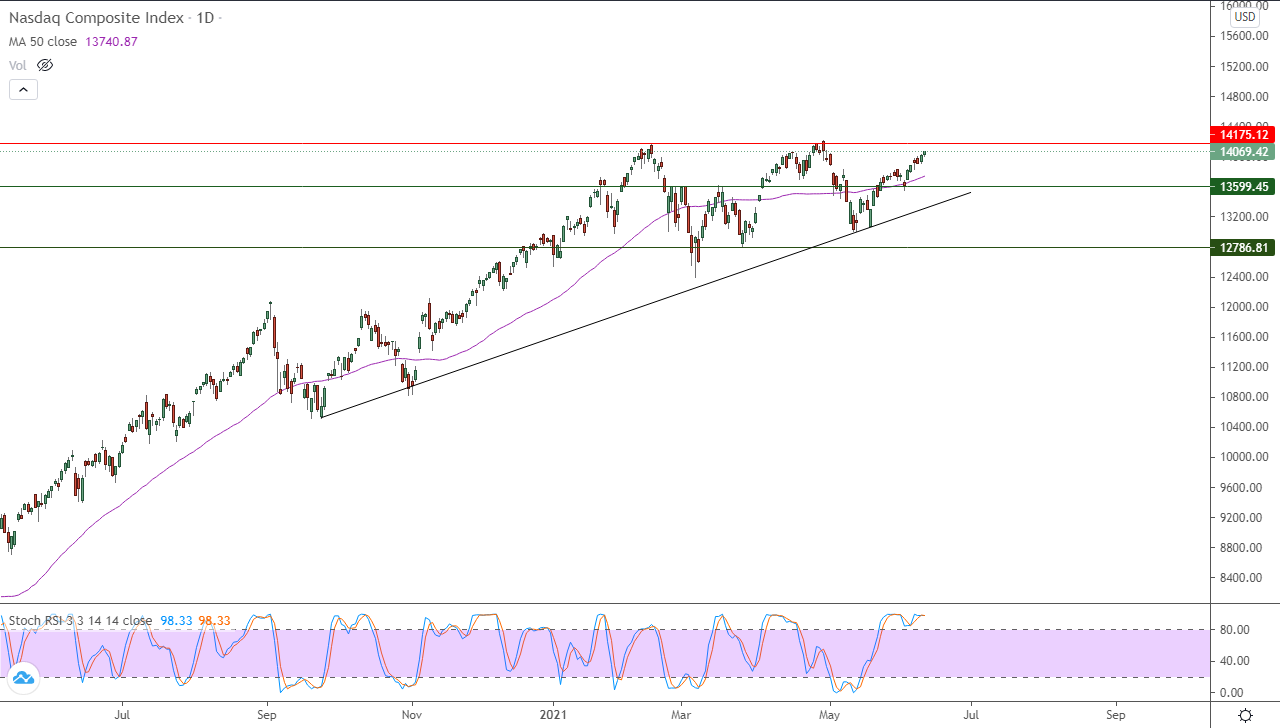The height and width of the screenshot is (728, 1280).
Task: Select the Stoch RSI indicator legend
Action: [x=80, y=620]
